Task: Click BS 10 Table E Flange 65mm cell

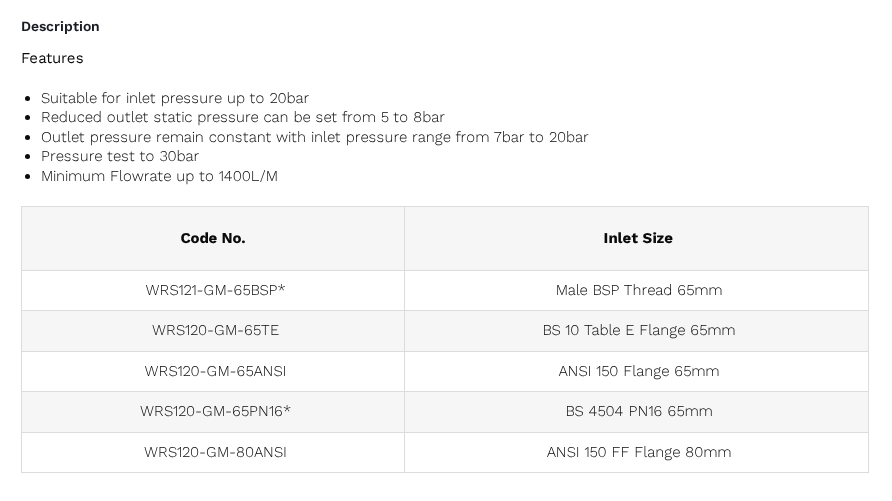Action: pos(638,330)
